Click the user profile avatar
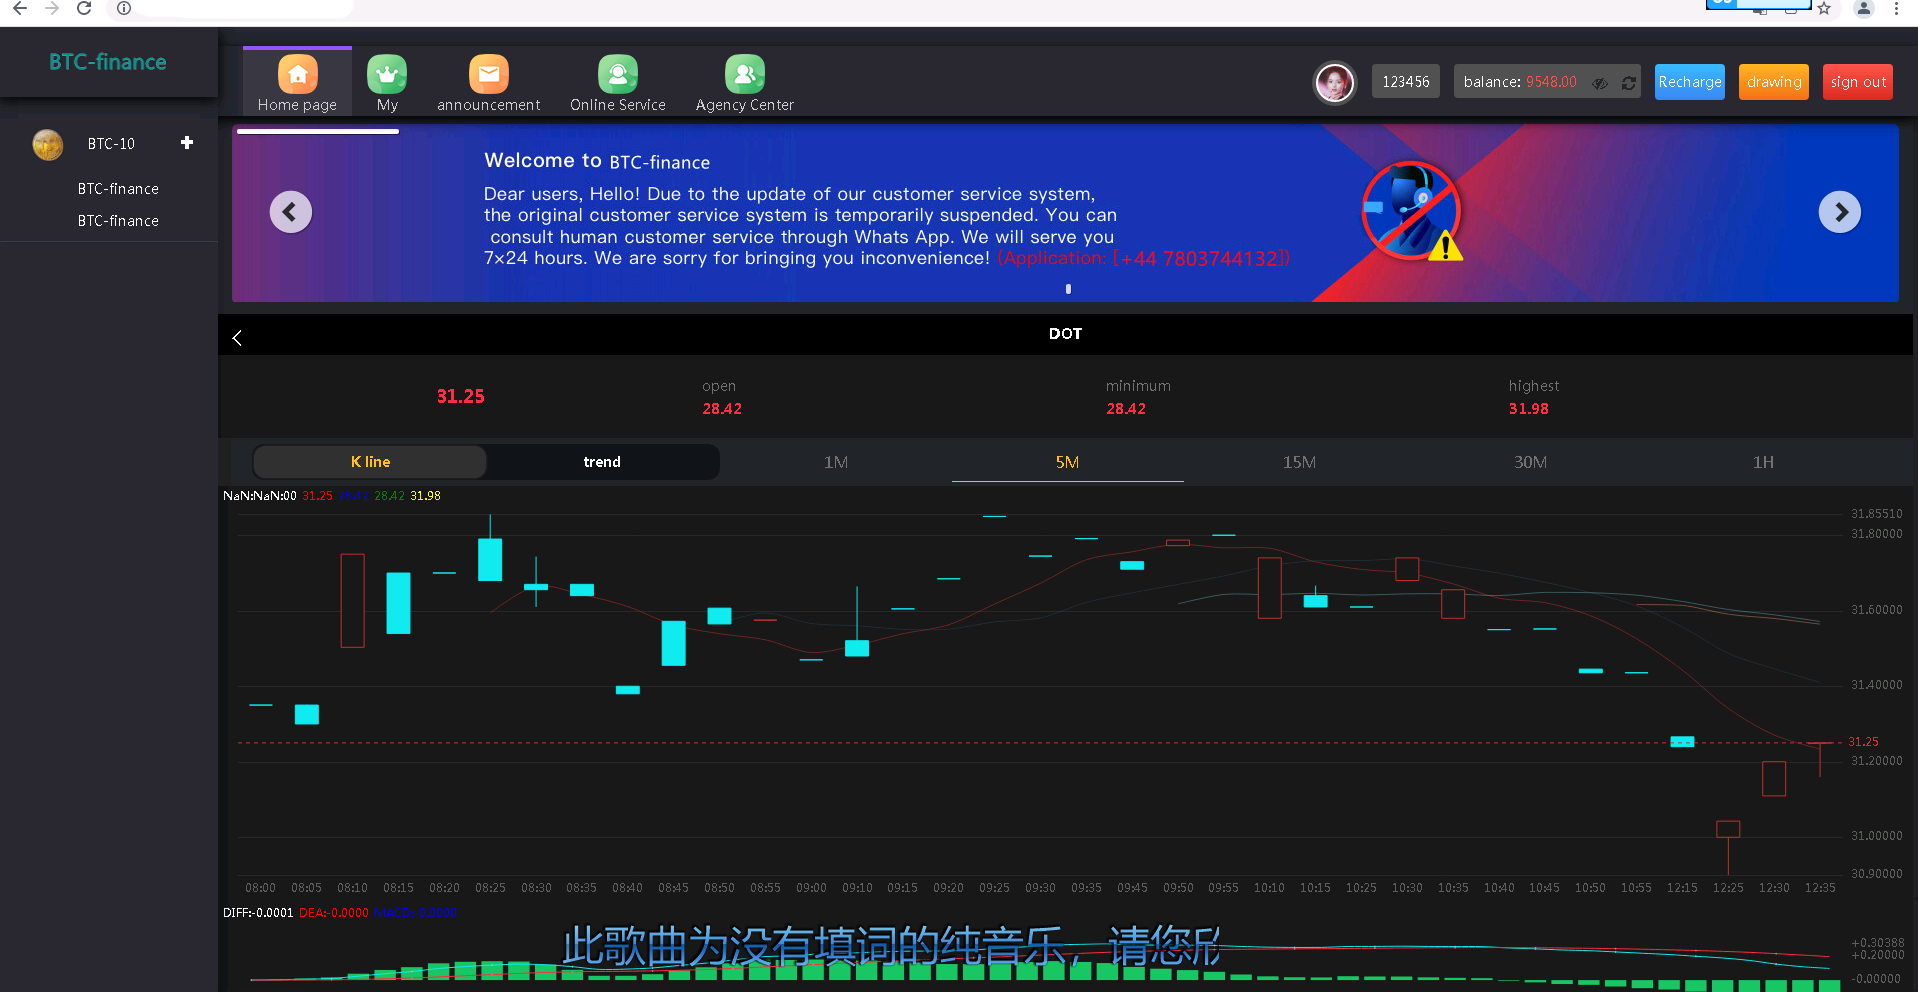 click(1334, 82)
